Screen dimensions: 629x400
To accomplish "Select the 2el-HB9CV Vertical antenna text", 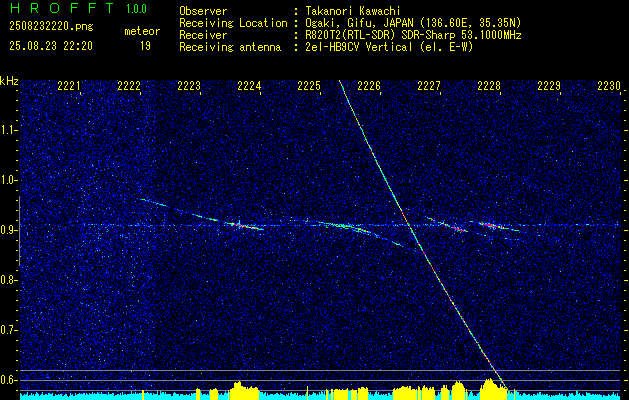I will [x=387, y=47].
